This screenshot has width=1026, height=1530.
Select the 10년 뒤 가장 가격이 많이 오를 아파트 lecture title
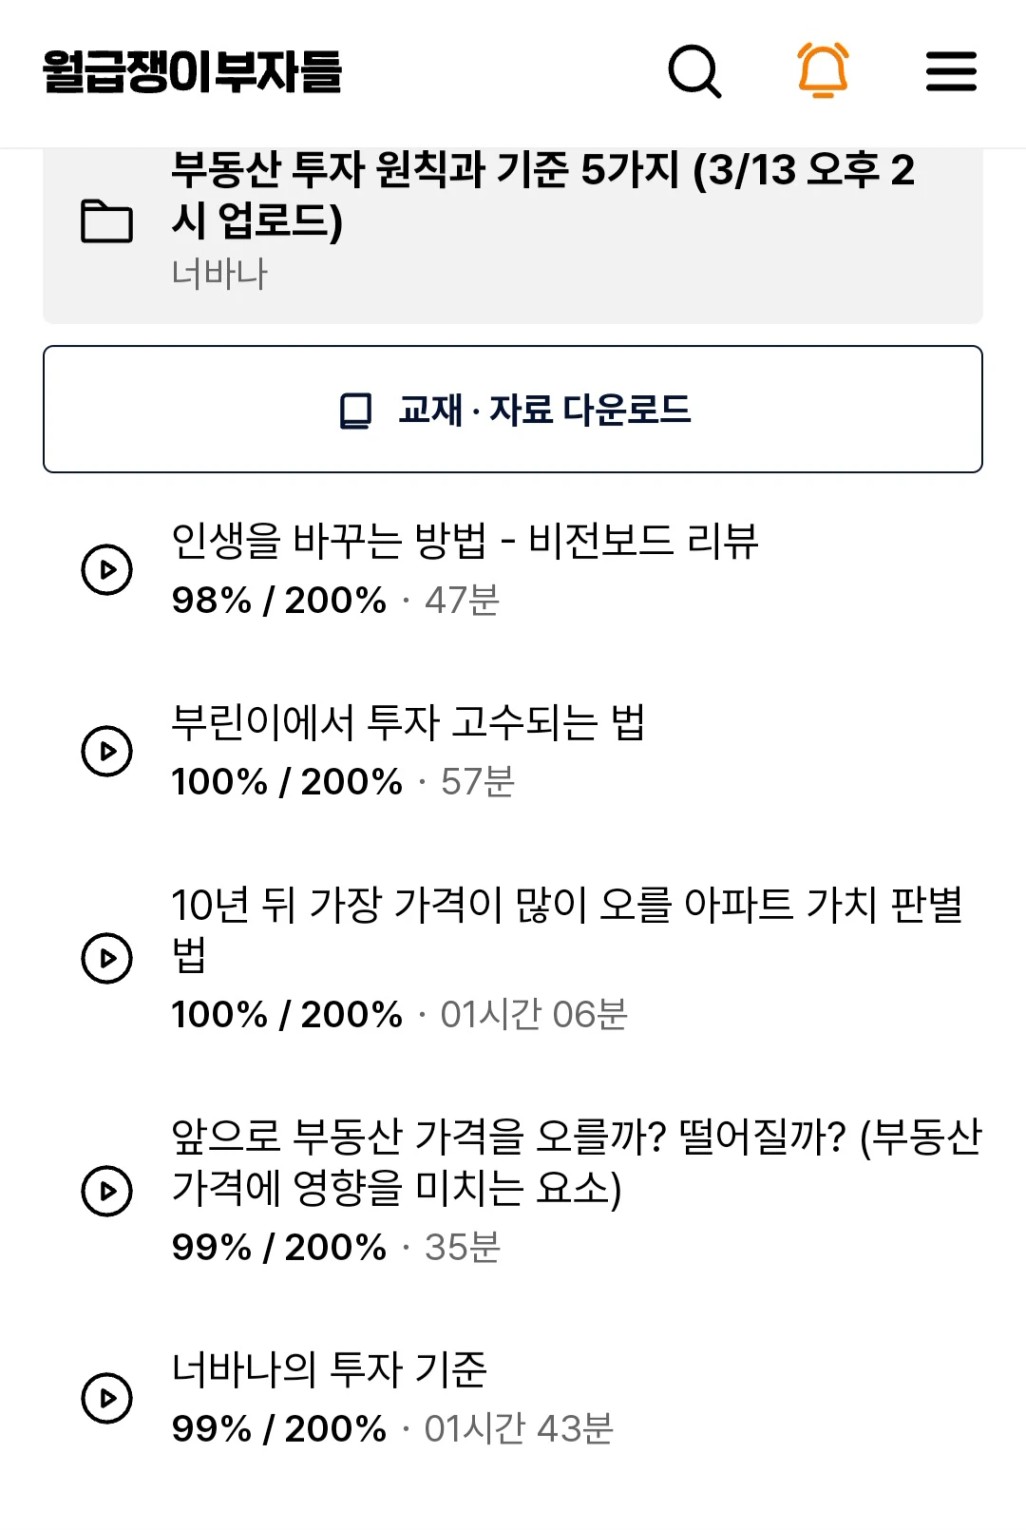tap(567, 929)
